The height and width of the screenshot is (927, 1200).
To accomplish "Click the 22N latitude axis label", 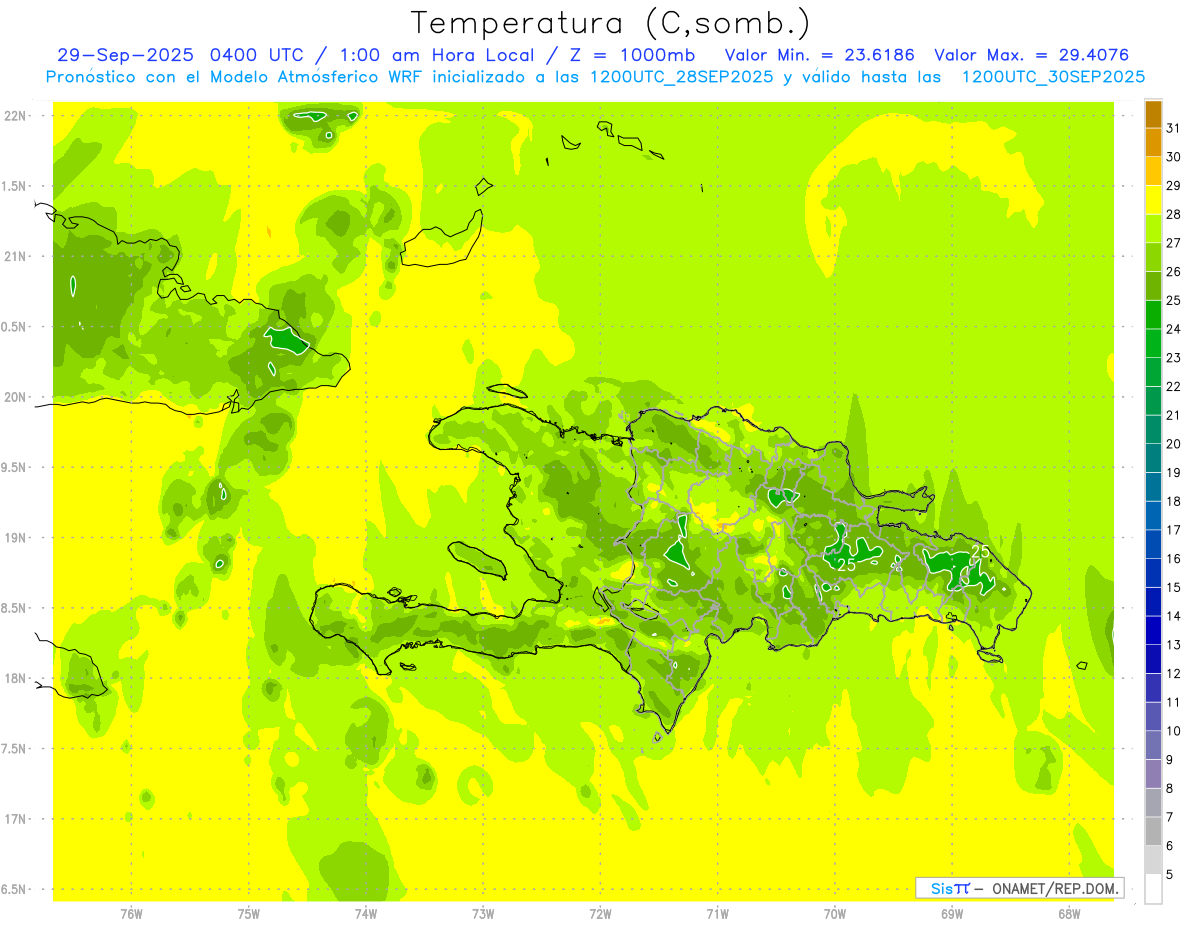I will point(16,116).
